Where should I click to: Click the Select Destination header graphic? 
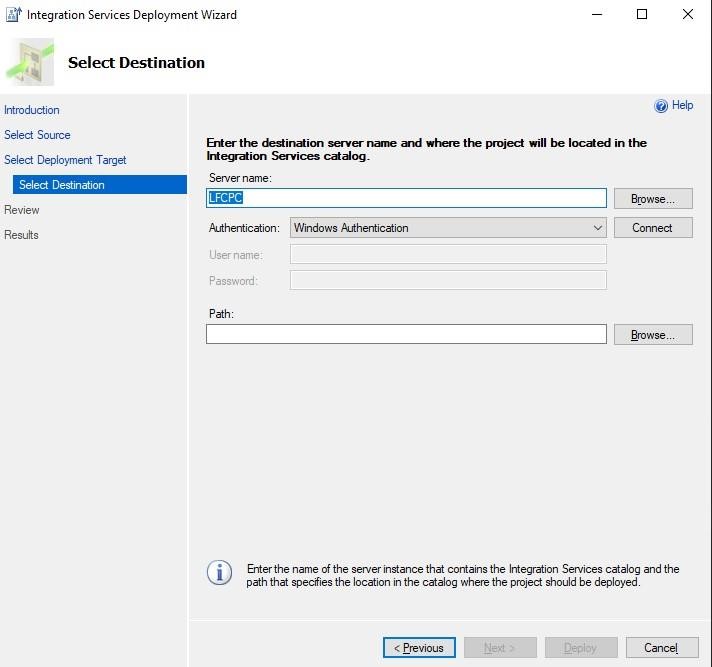[30, 62]
